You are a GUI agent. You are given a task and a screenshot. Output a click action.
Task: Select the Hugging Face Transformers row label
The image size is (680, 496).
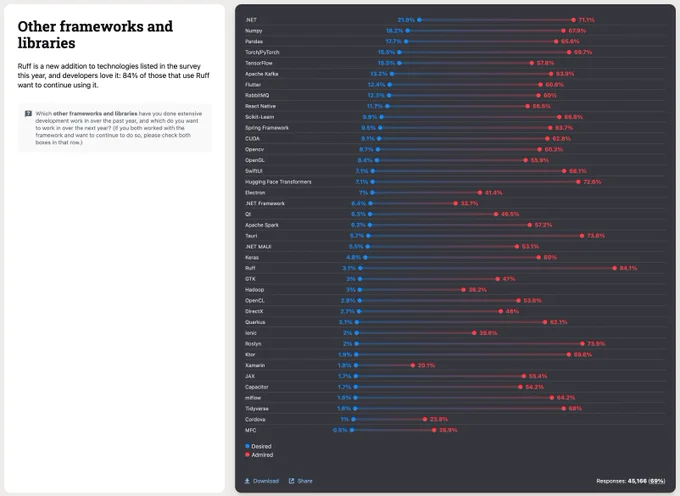tap(278, 182)
